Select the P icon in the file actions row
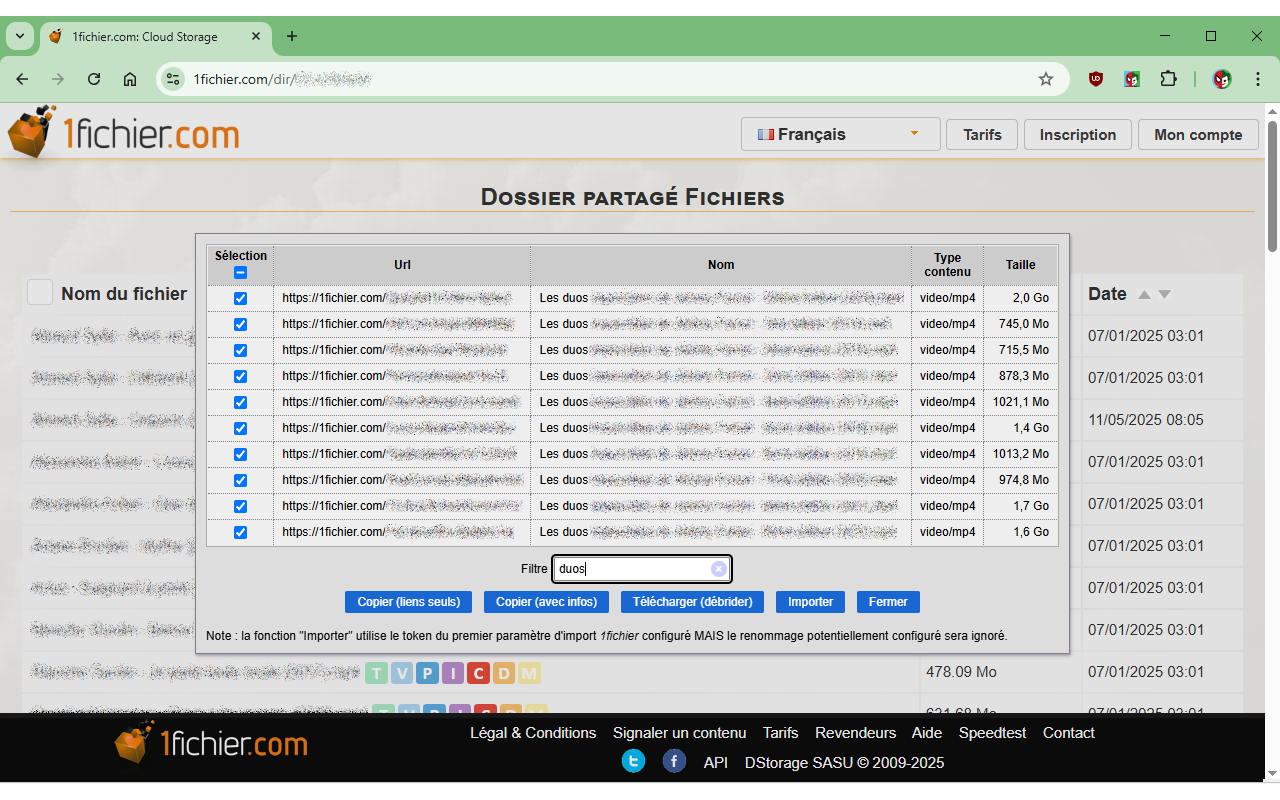The image size is (1280, 800). [x=427, y=673]
